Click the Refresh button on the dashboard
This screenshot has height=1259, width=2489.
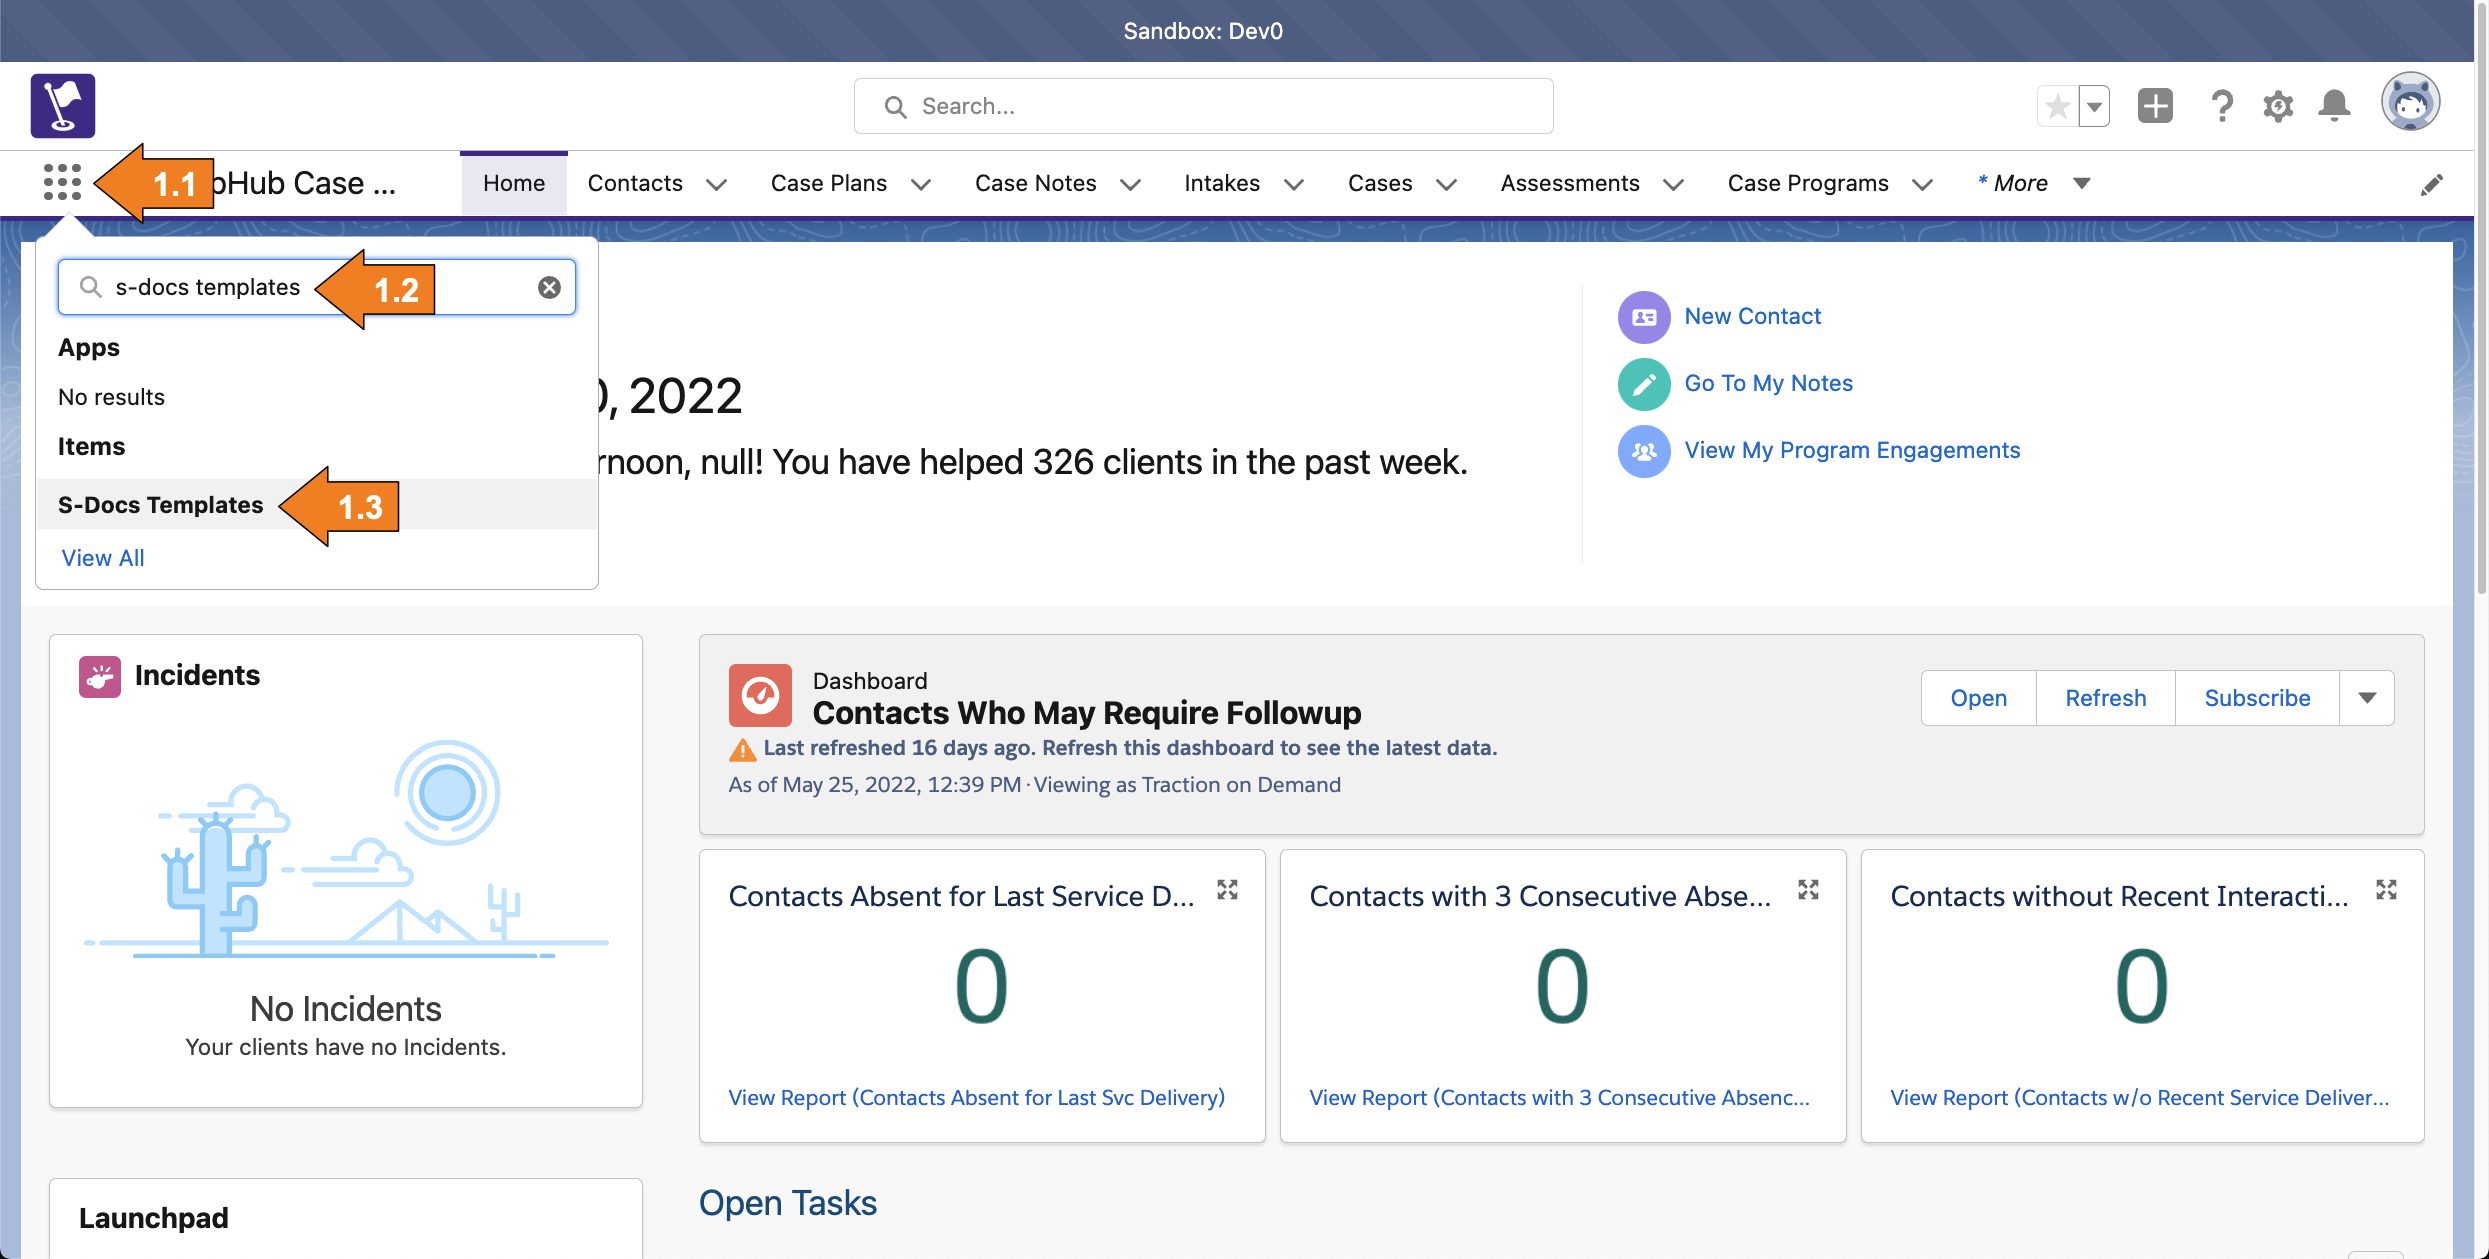(2104, 697)
